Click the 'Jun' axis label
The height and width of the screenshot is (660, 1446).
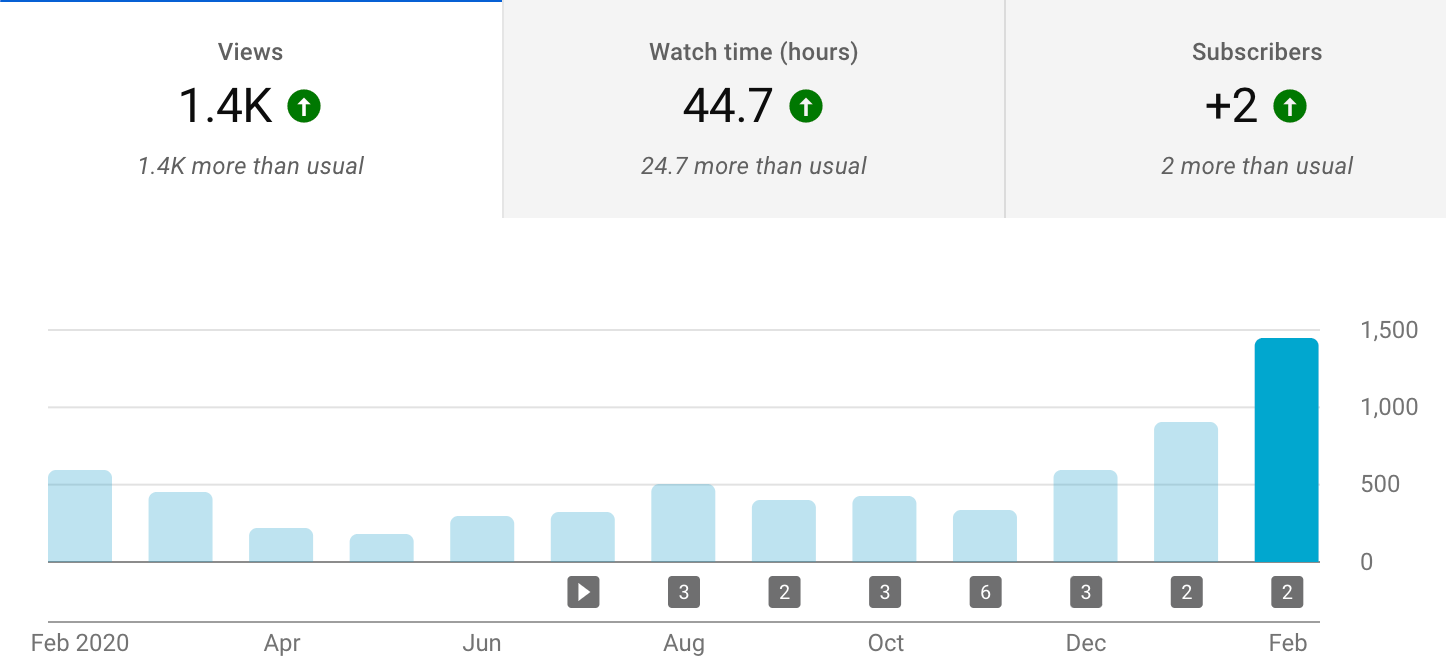coord(482,643)
